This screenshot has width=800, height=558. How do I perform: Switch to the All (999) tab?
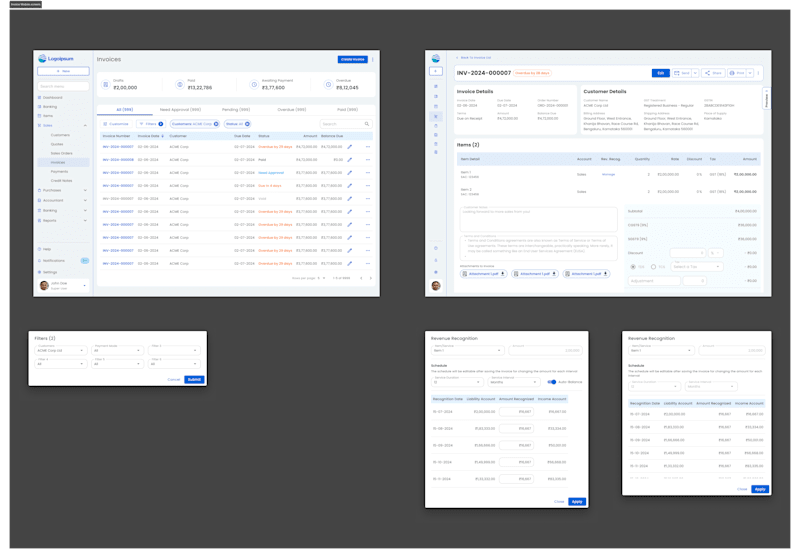pos(124,110)
